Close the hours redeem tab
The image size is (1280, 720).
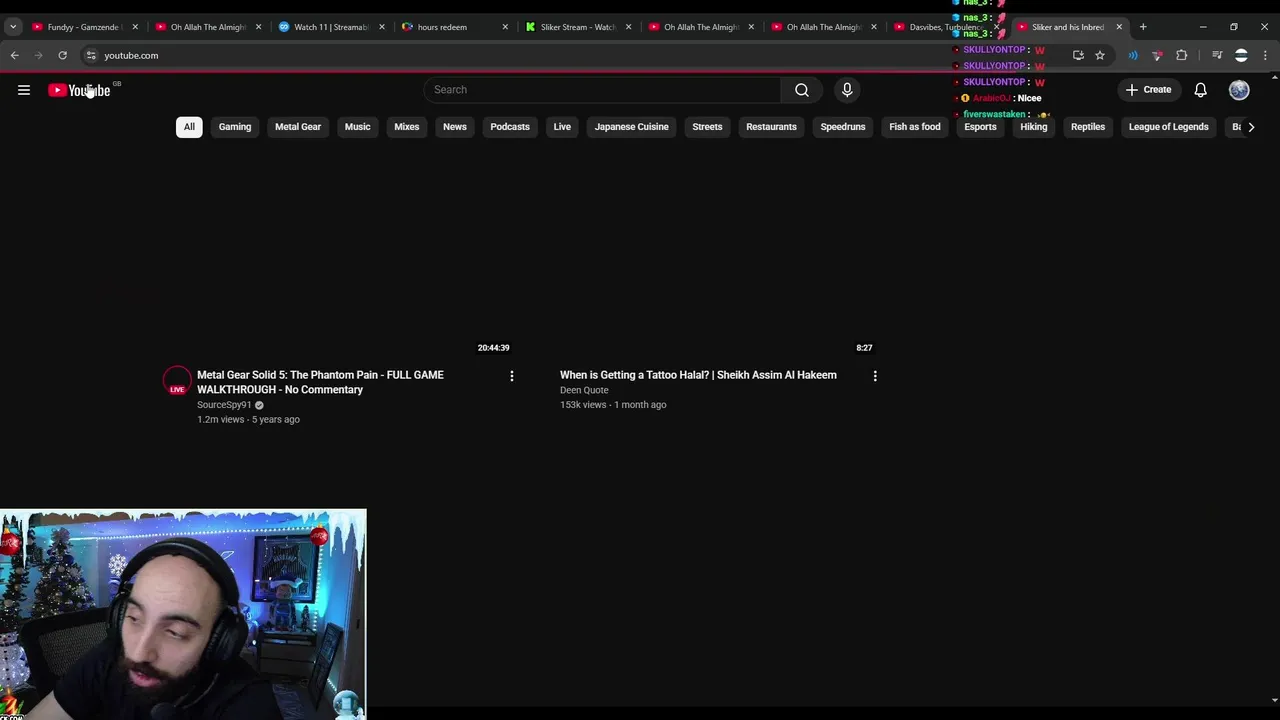coord(505,27)
